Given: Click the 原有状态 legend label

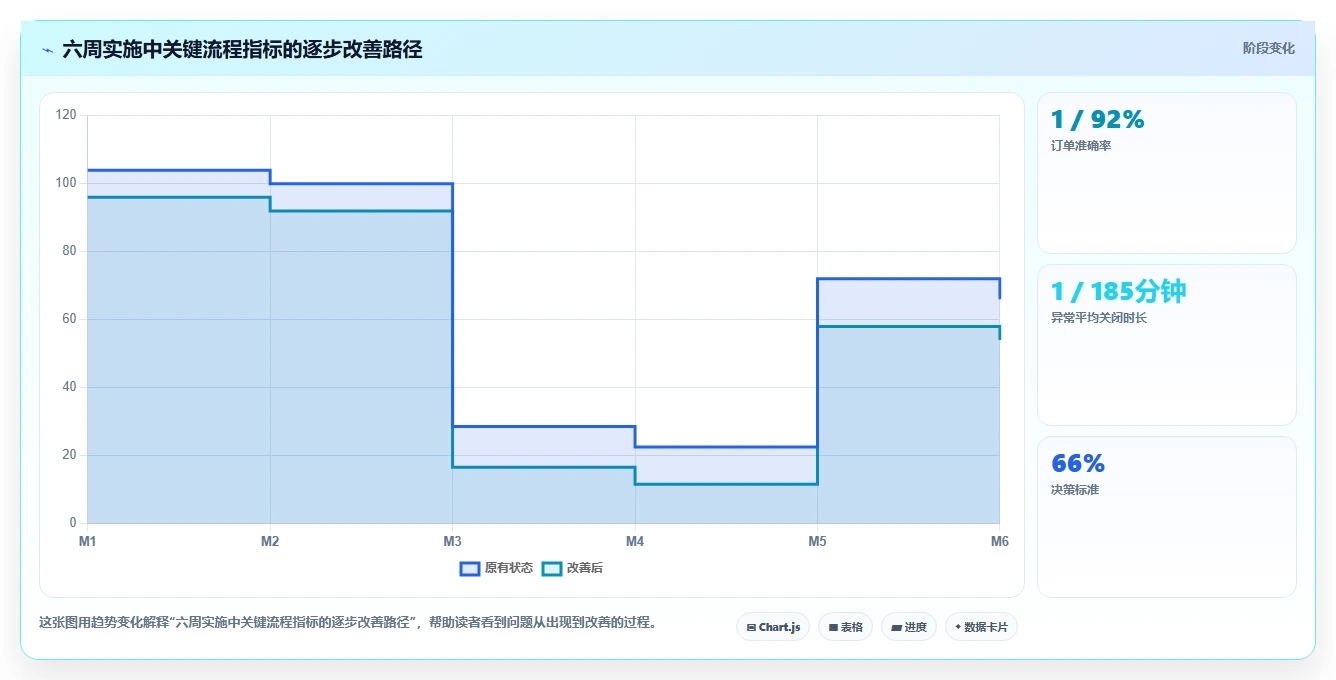Looking at the screenshot, I should coord(509,568).
